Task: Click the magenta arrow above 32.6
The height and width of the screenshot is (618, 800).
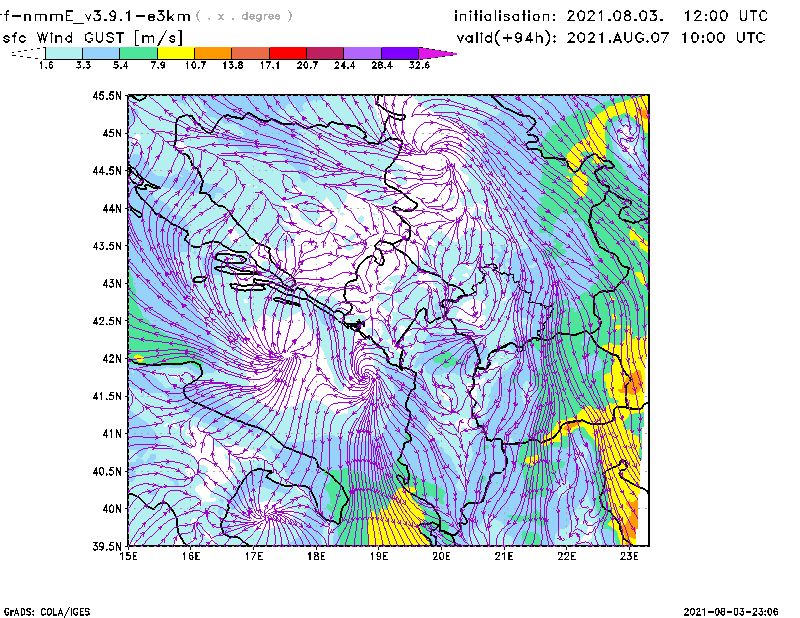Action: pos(437,53)
